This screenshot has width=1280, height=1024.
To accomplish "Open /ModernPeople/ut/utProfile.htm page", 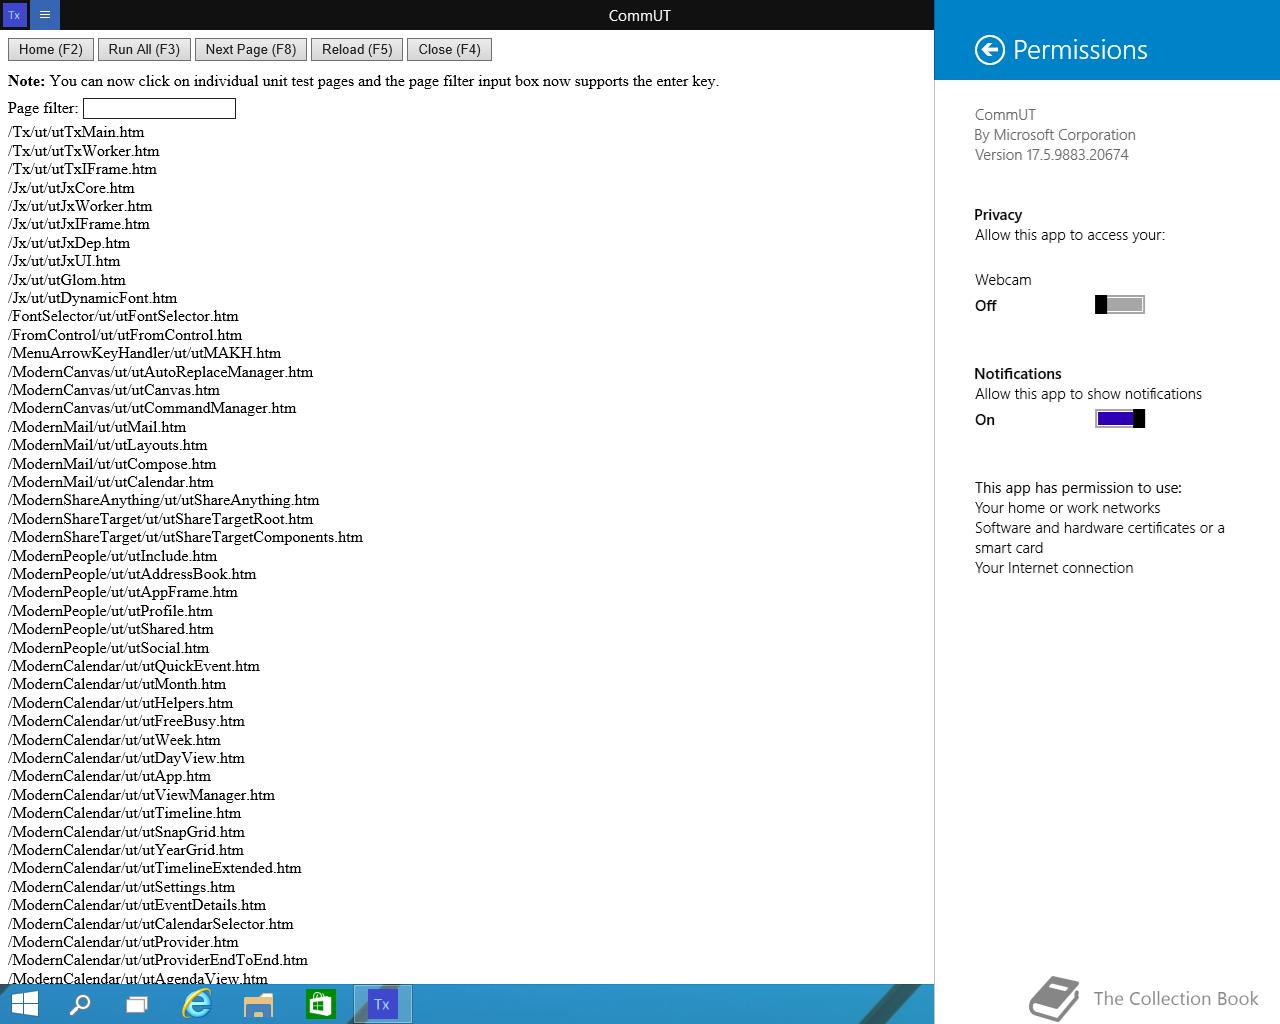I will pyautogui.click(x=111, y=611).
